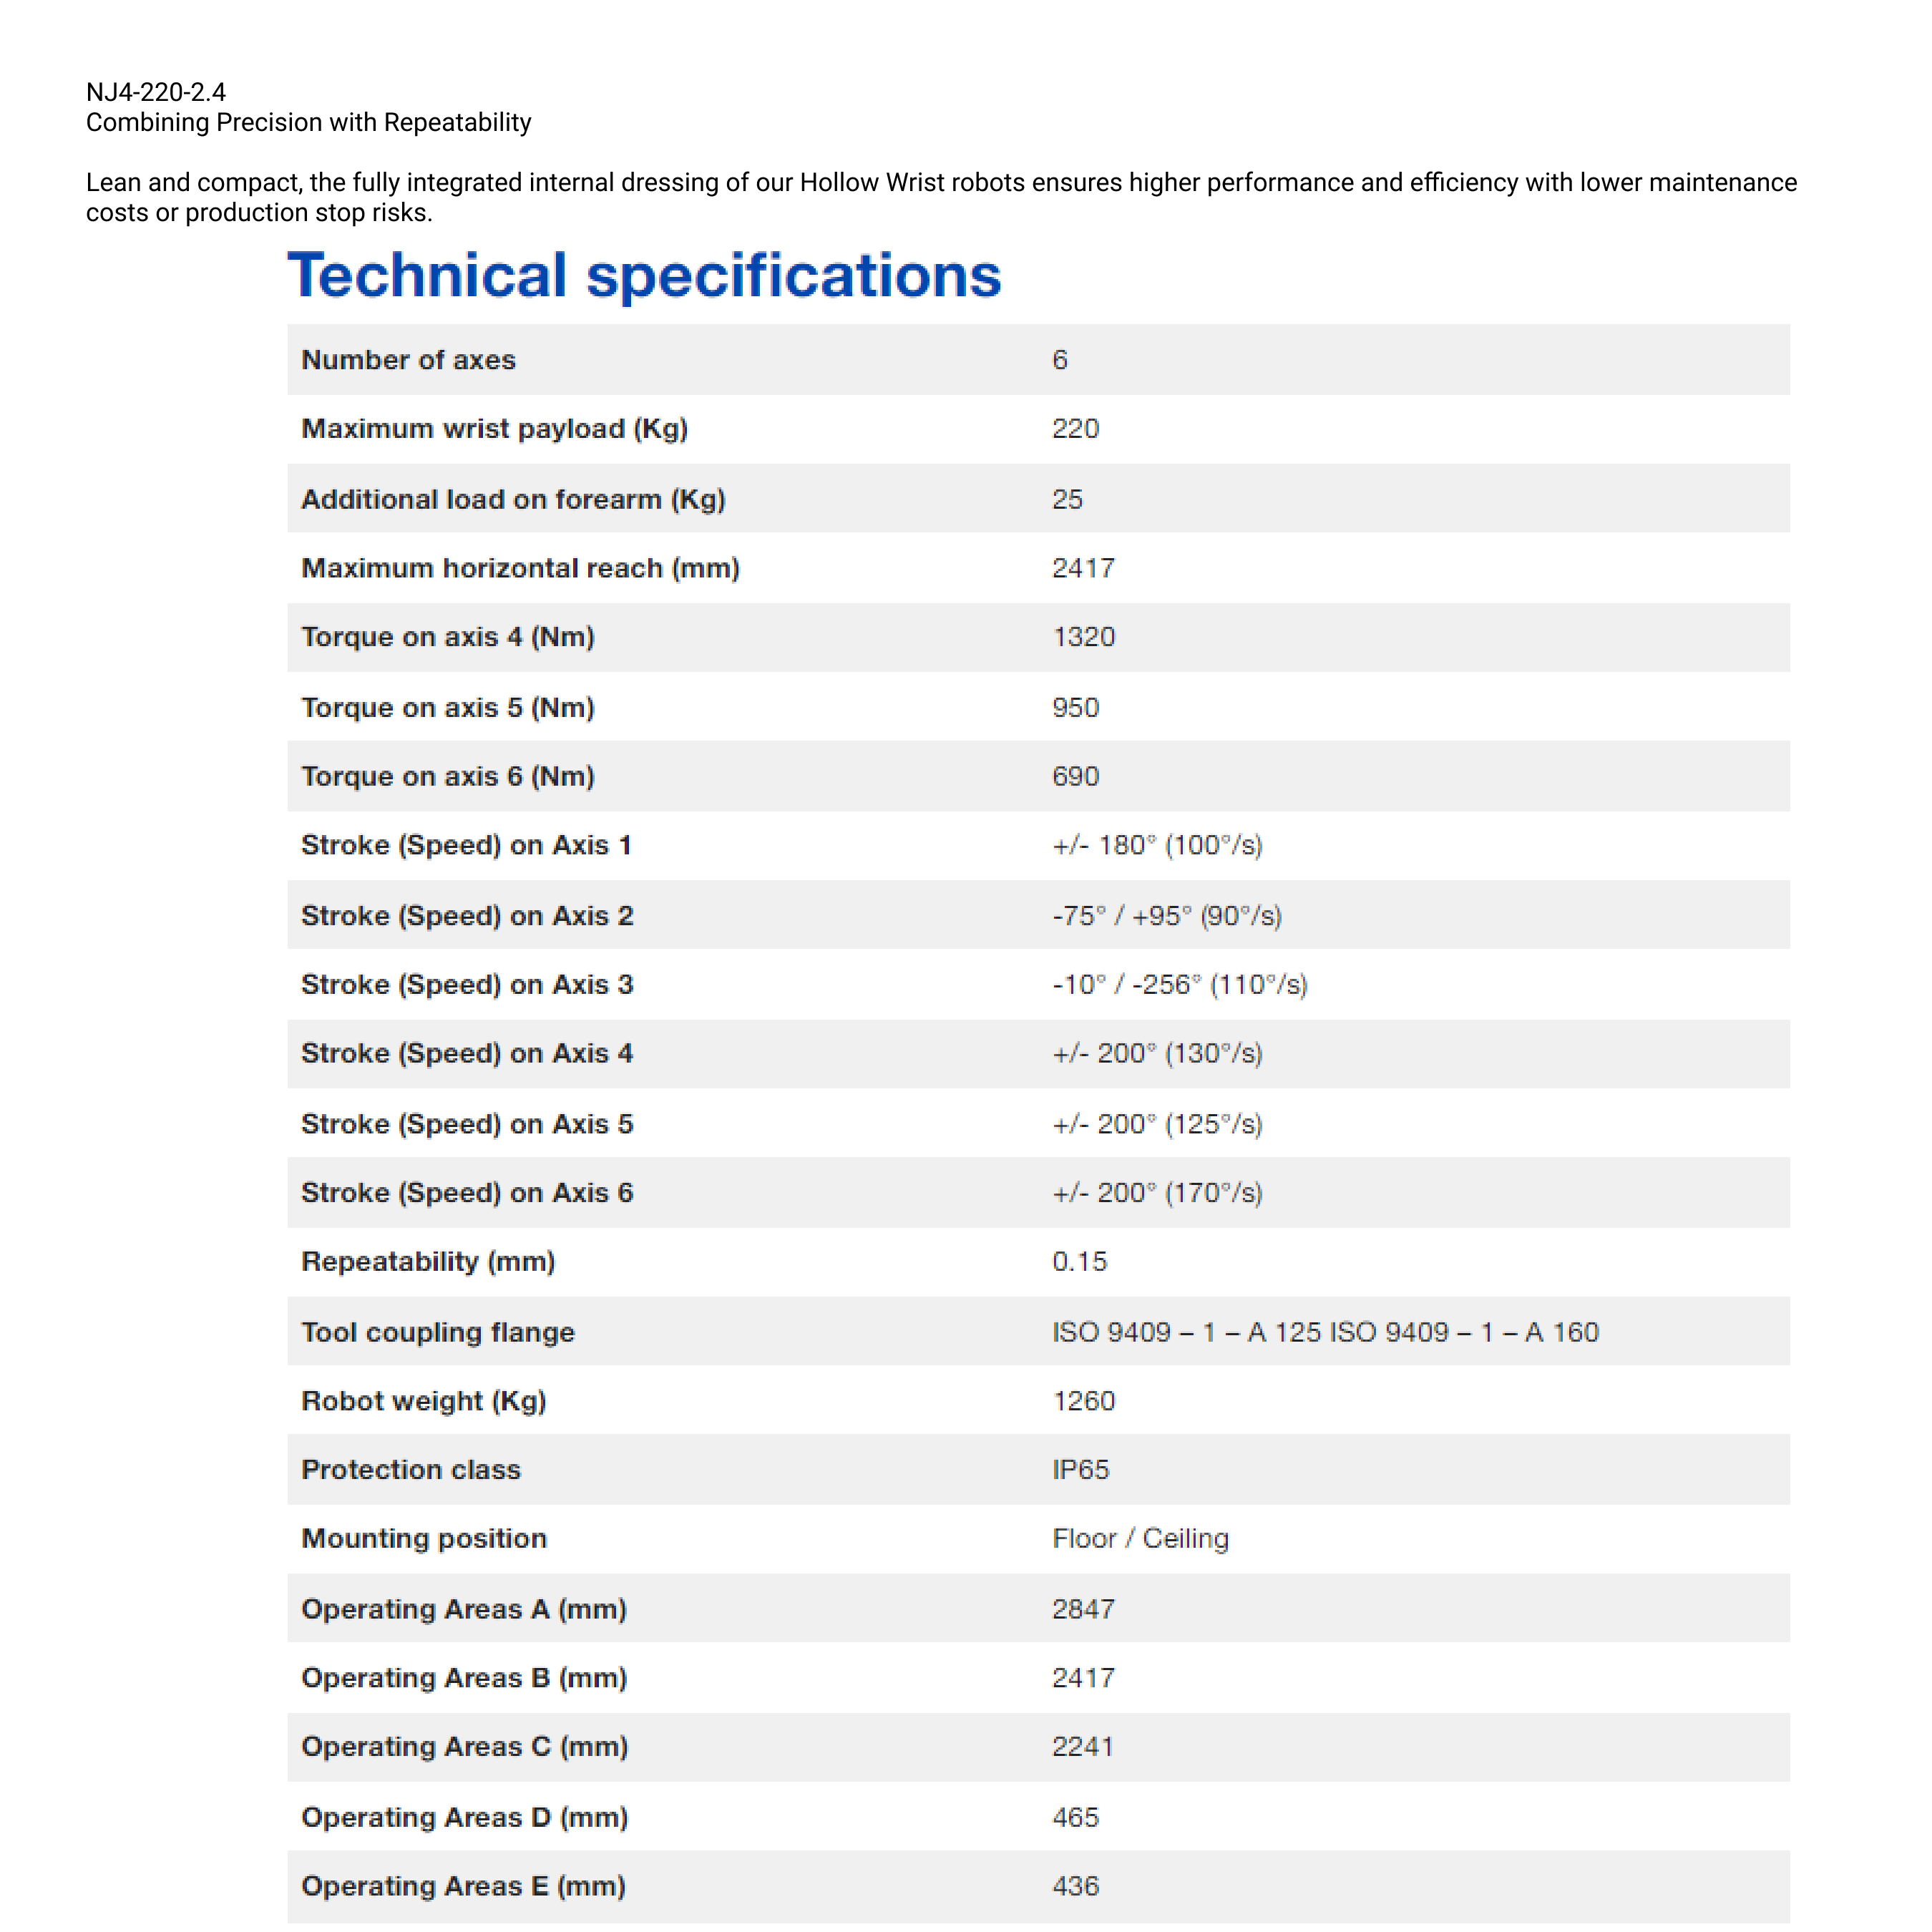Click the Repeatability value 0.15
1932x1932 pixels.
[x=1079, y=1261]
